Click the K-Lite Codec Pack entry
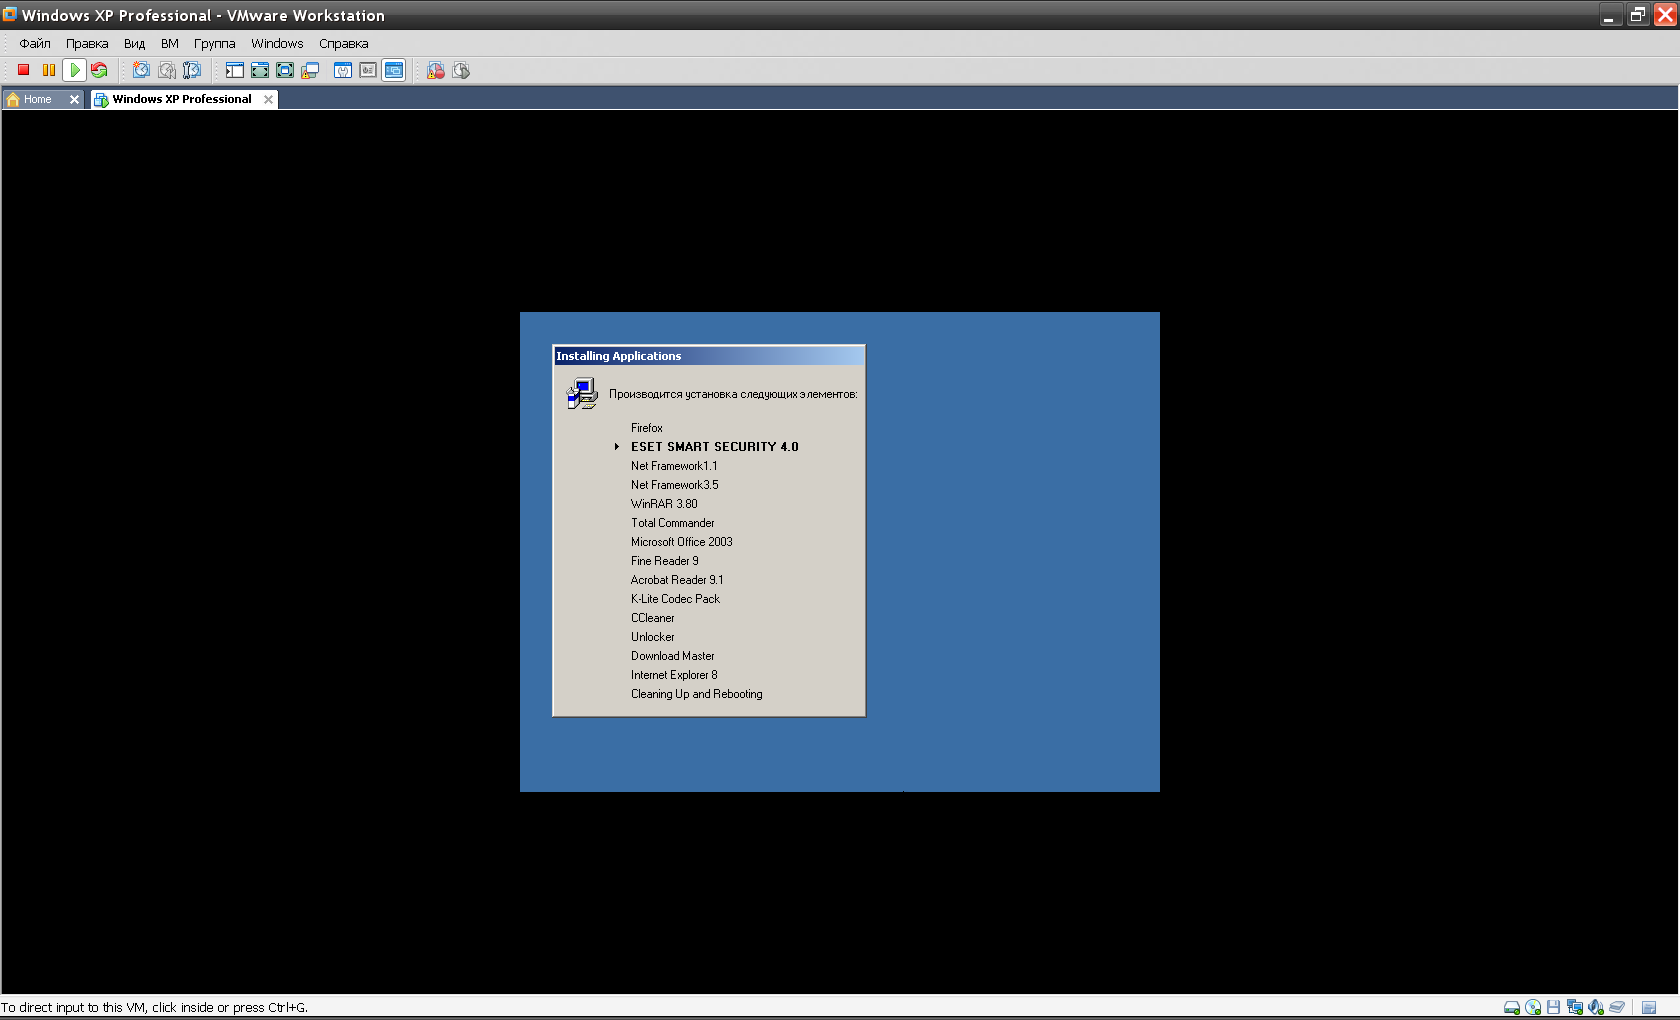Screen dimensions: 1680x1020 675,599
